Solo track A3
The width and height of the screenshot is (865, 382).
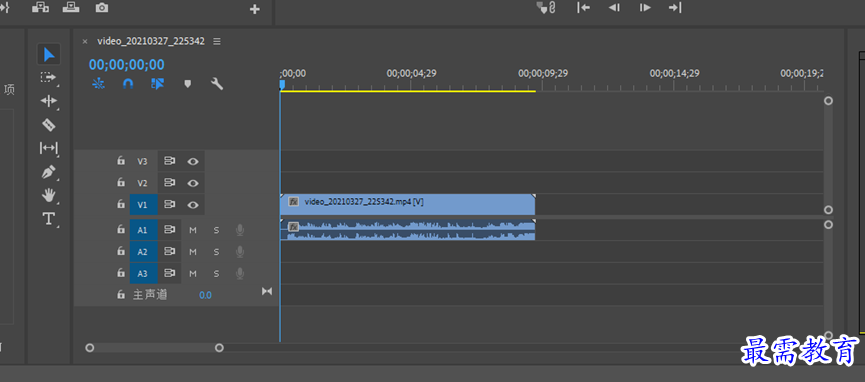216,273
